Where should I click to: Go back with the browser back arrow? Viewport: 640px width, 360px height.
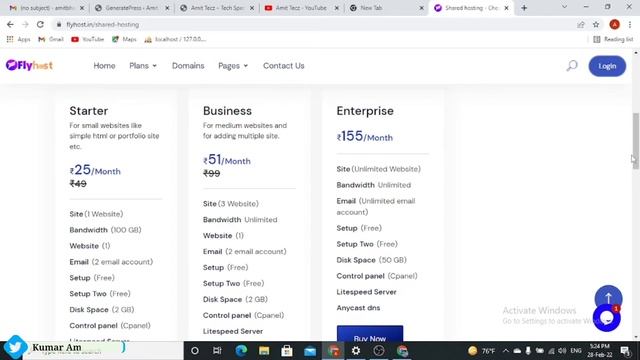(x=10, y=24)
